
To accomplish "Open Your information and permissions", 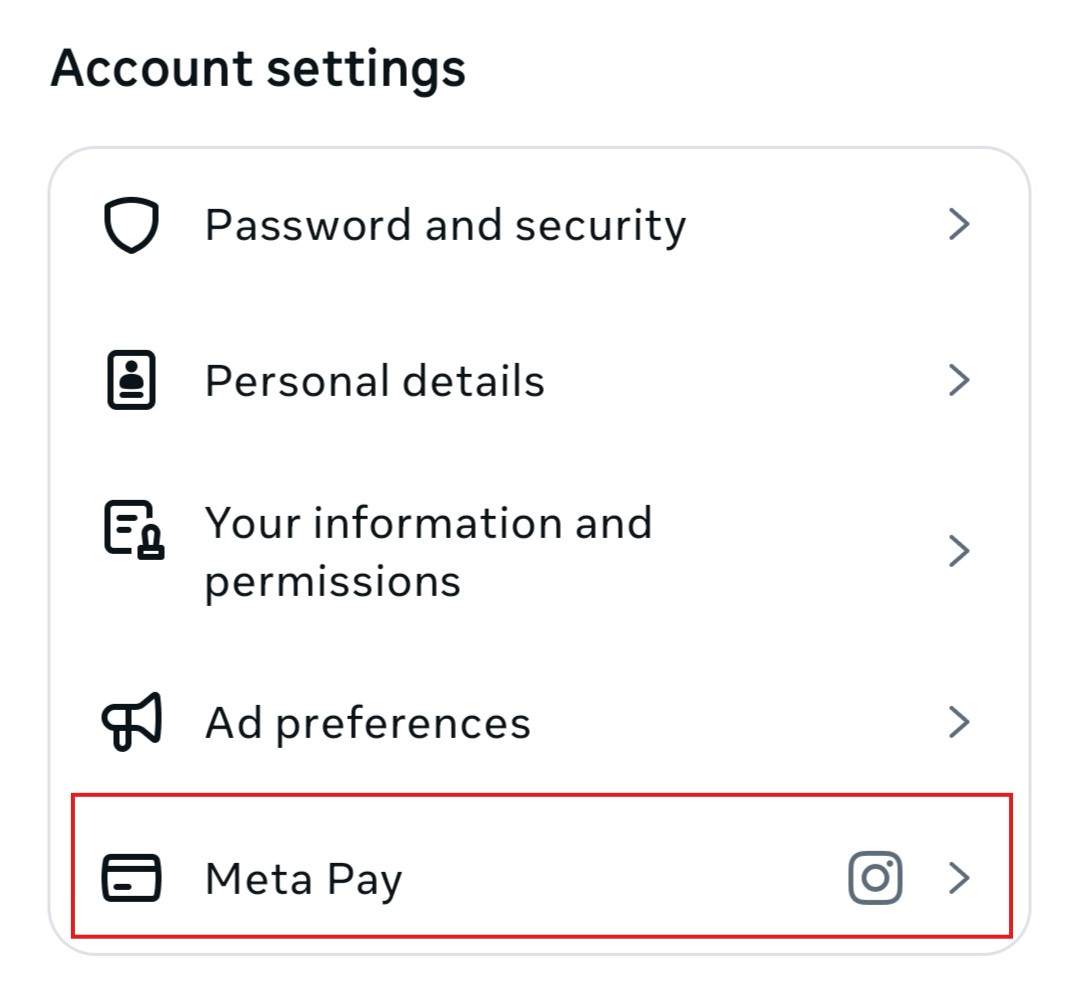I will point(429,550).
